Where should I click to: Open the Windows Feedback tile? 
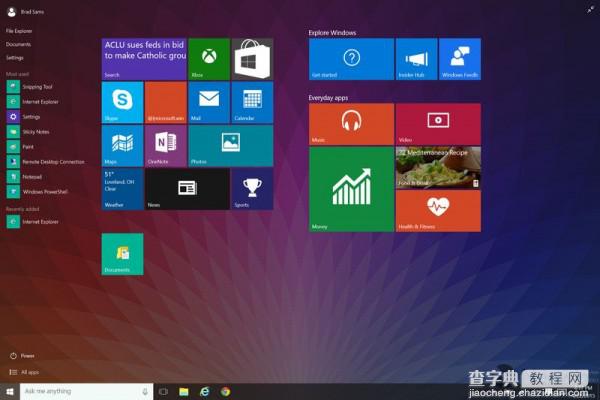coord(460,59)
